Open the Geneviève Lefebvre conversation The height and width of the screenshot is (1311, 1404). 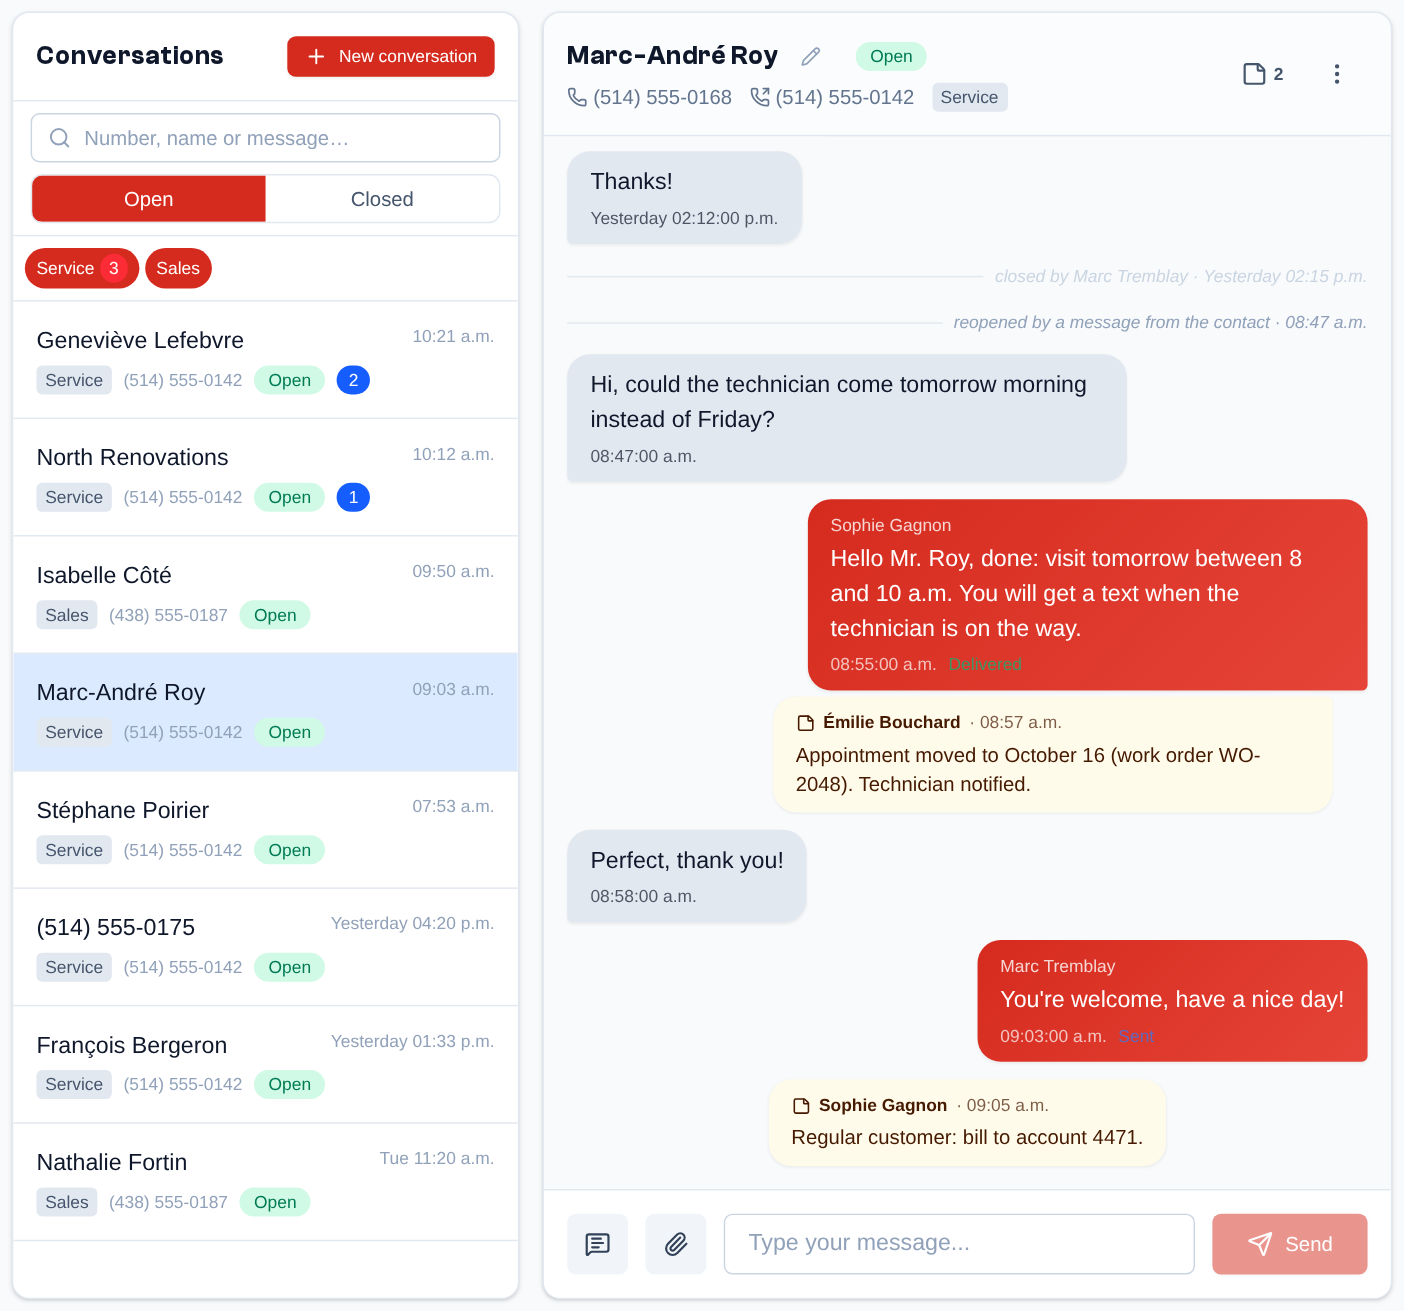[x=266, y=360]
